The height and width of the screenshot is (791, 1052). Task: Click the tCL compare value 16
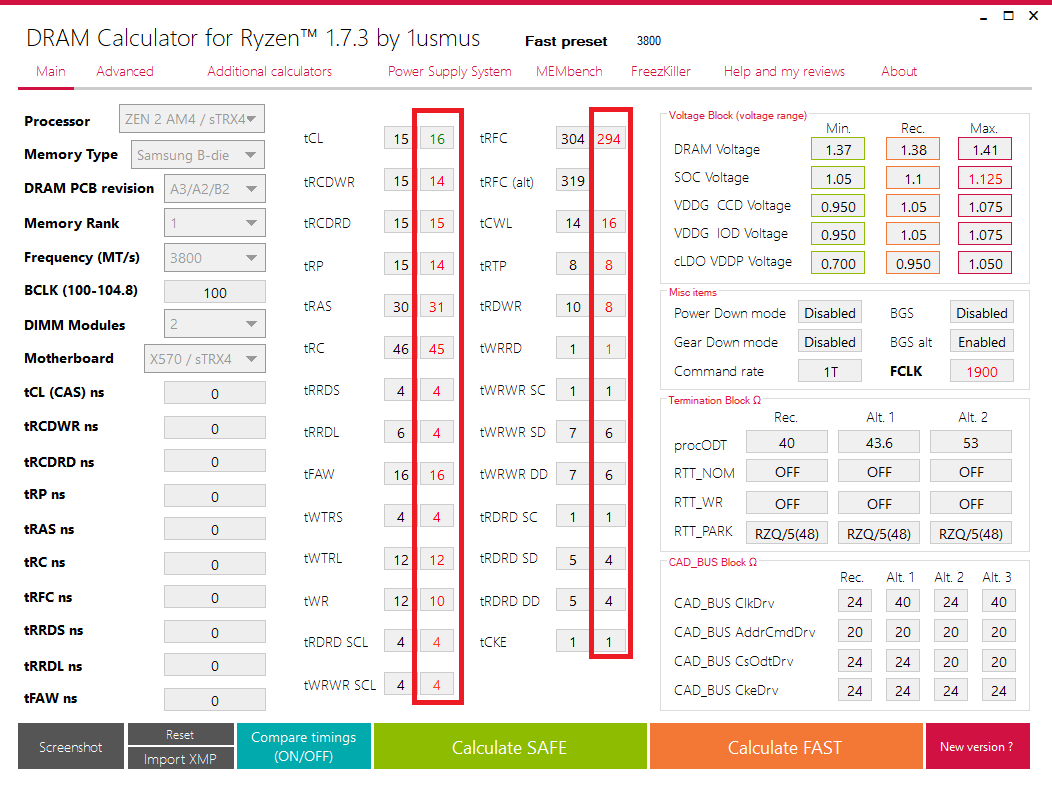point(437,138)
